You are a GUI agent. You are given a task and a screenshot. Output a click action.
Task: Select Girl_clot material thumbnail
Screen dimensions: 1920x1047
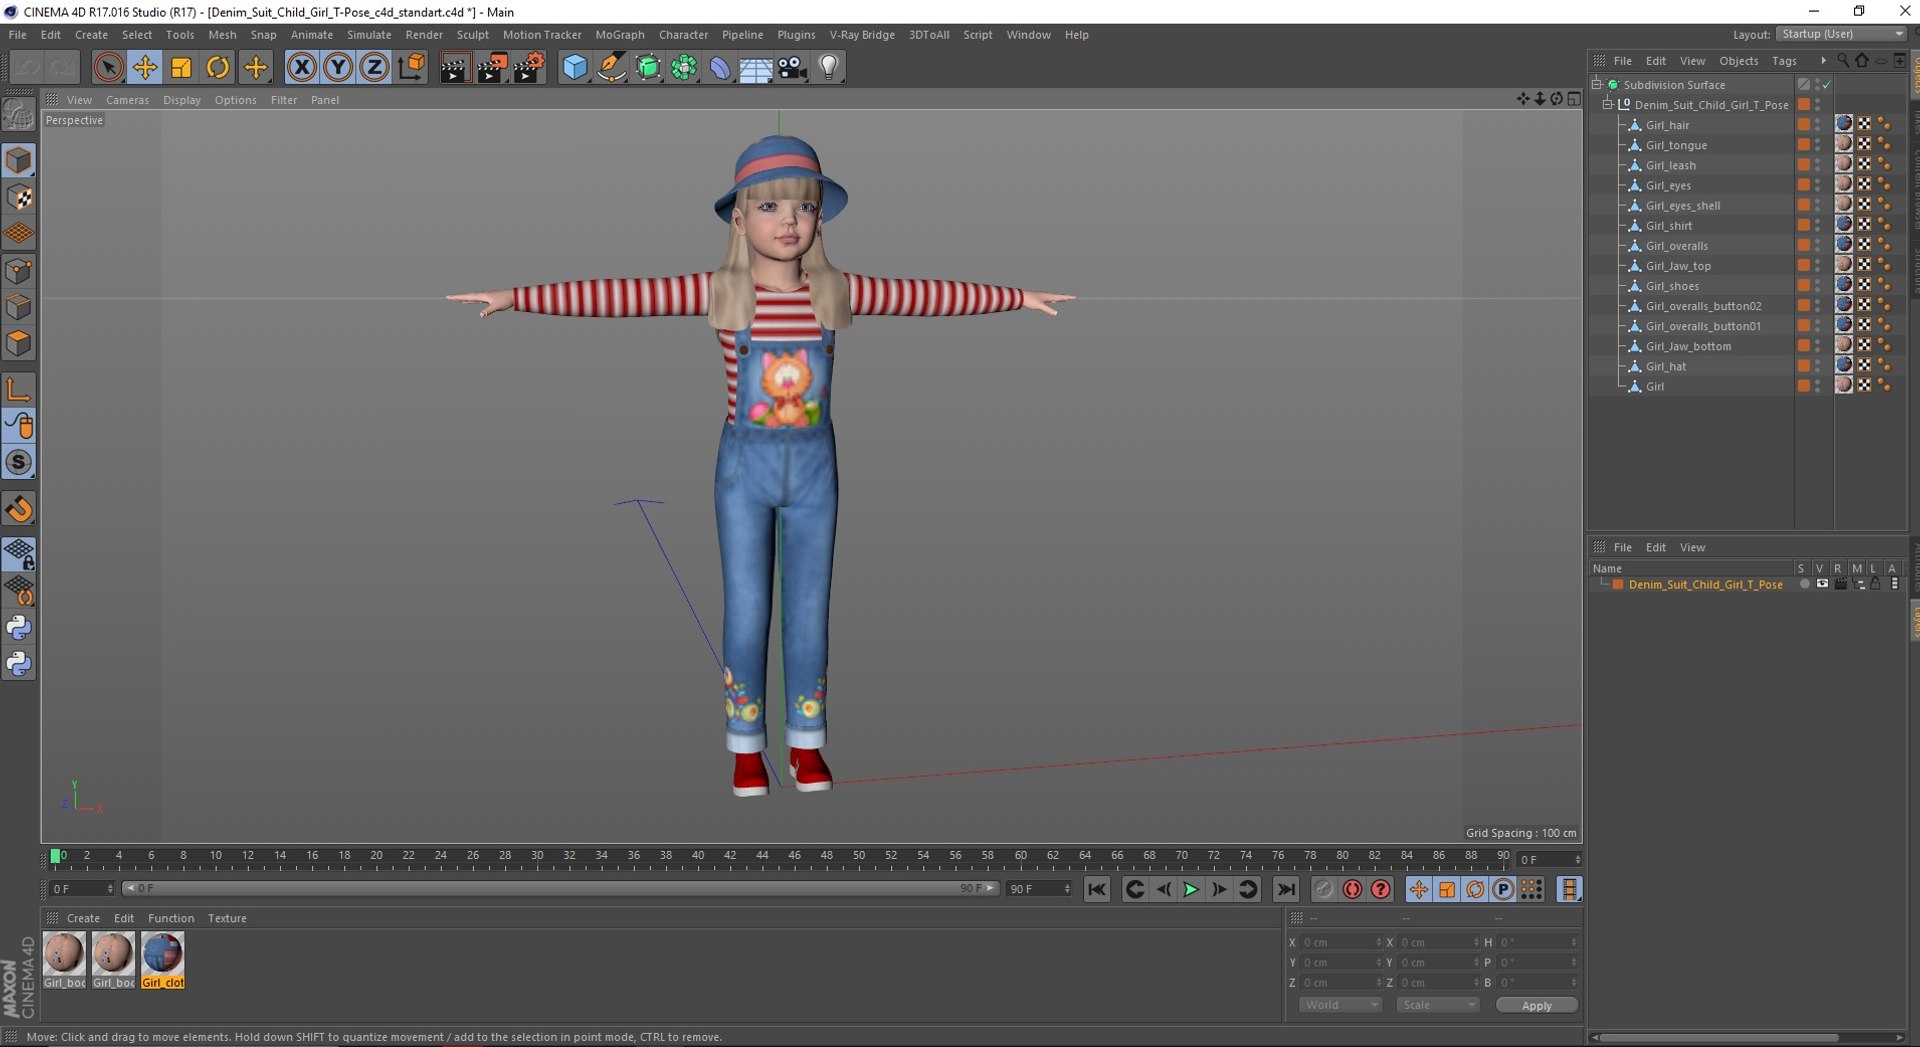162,960
